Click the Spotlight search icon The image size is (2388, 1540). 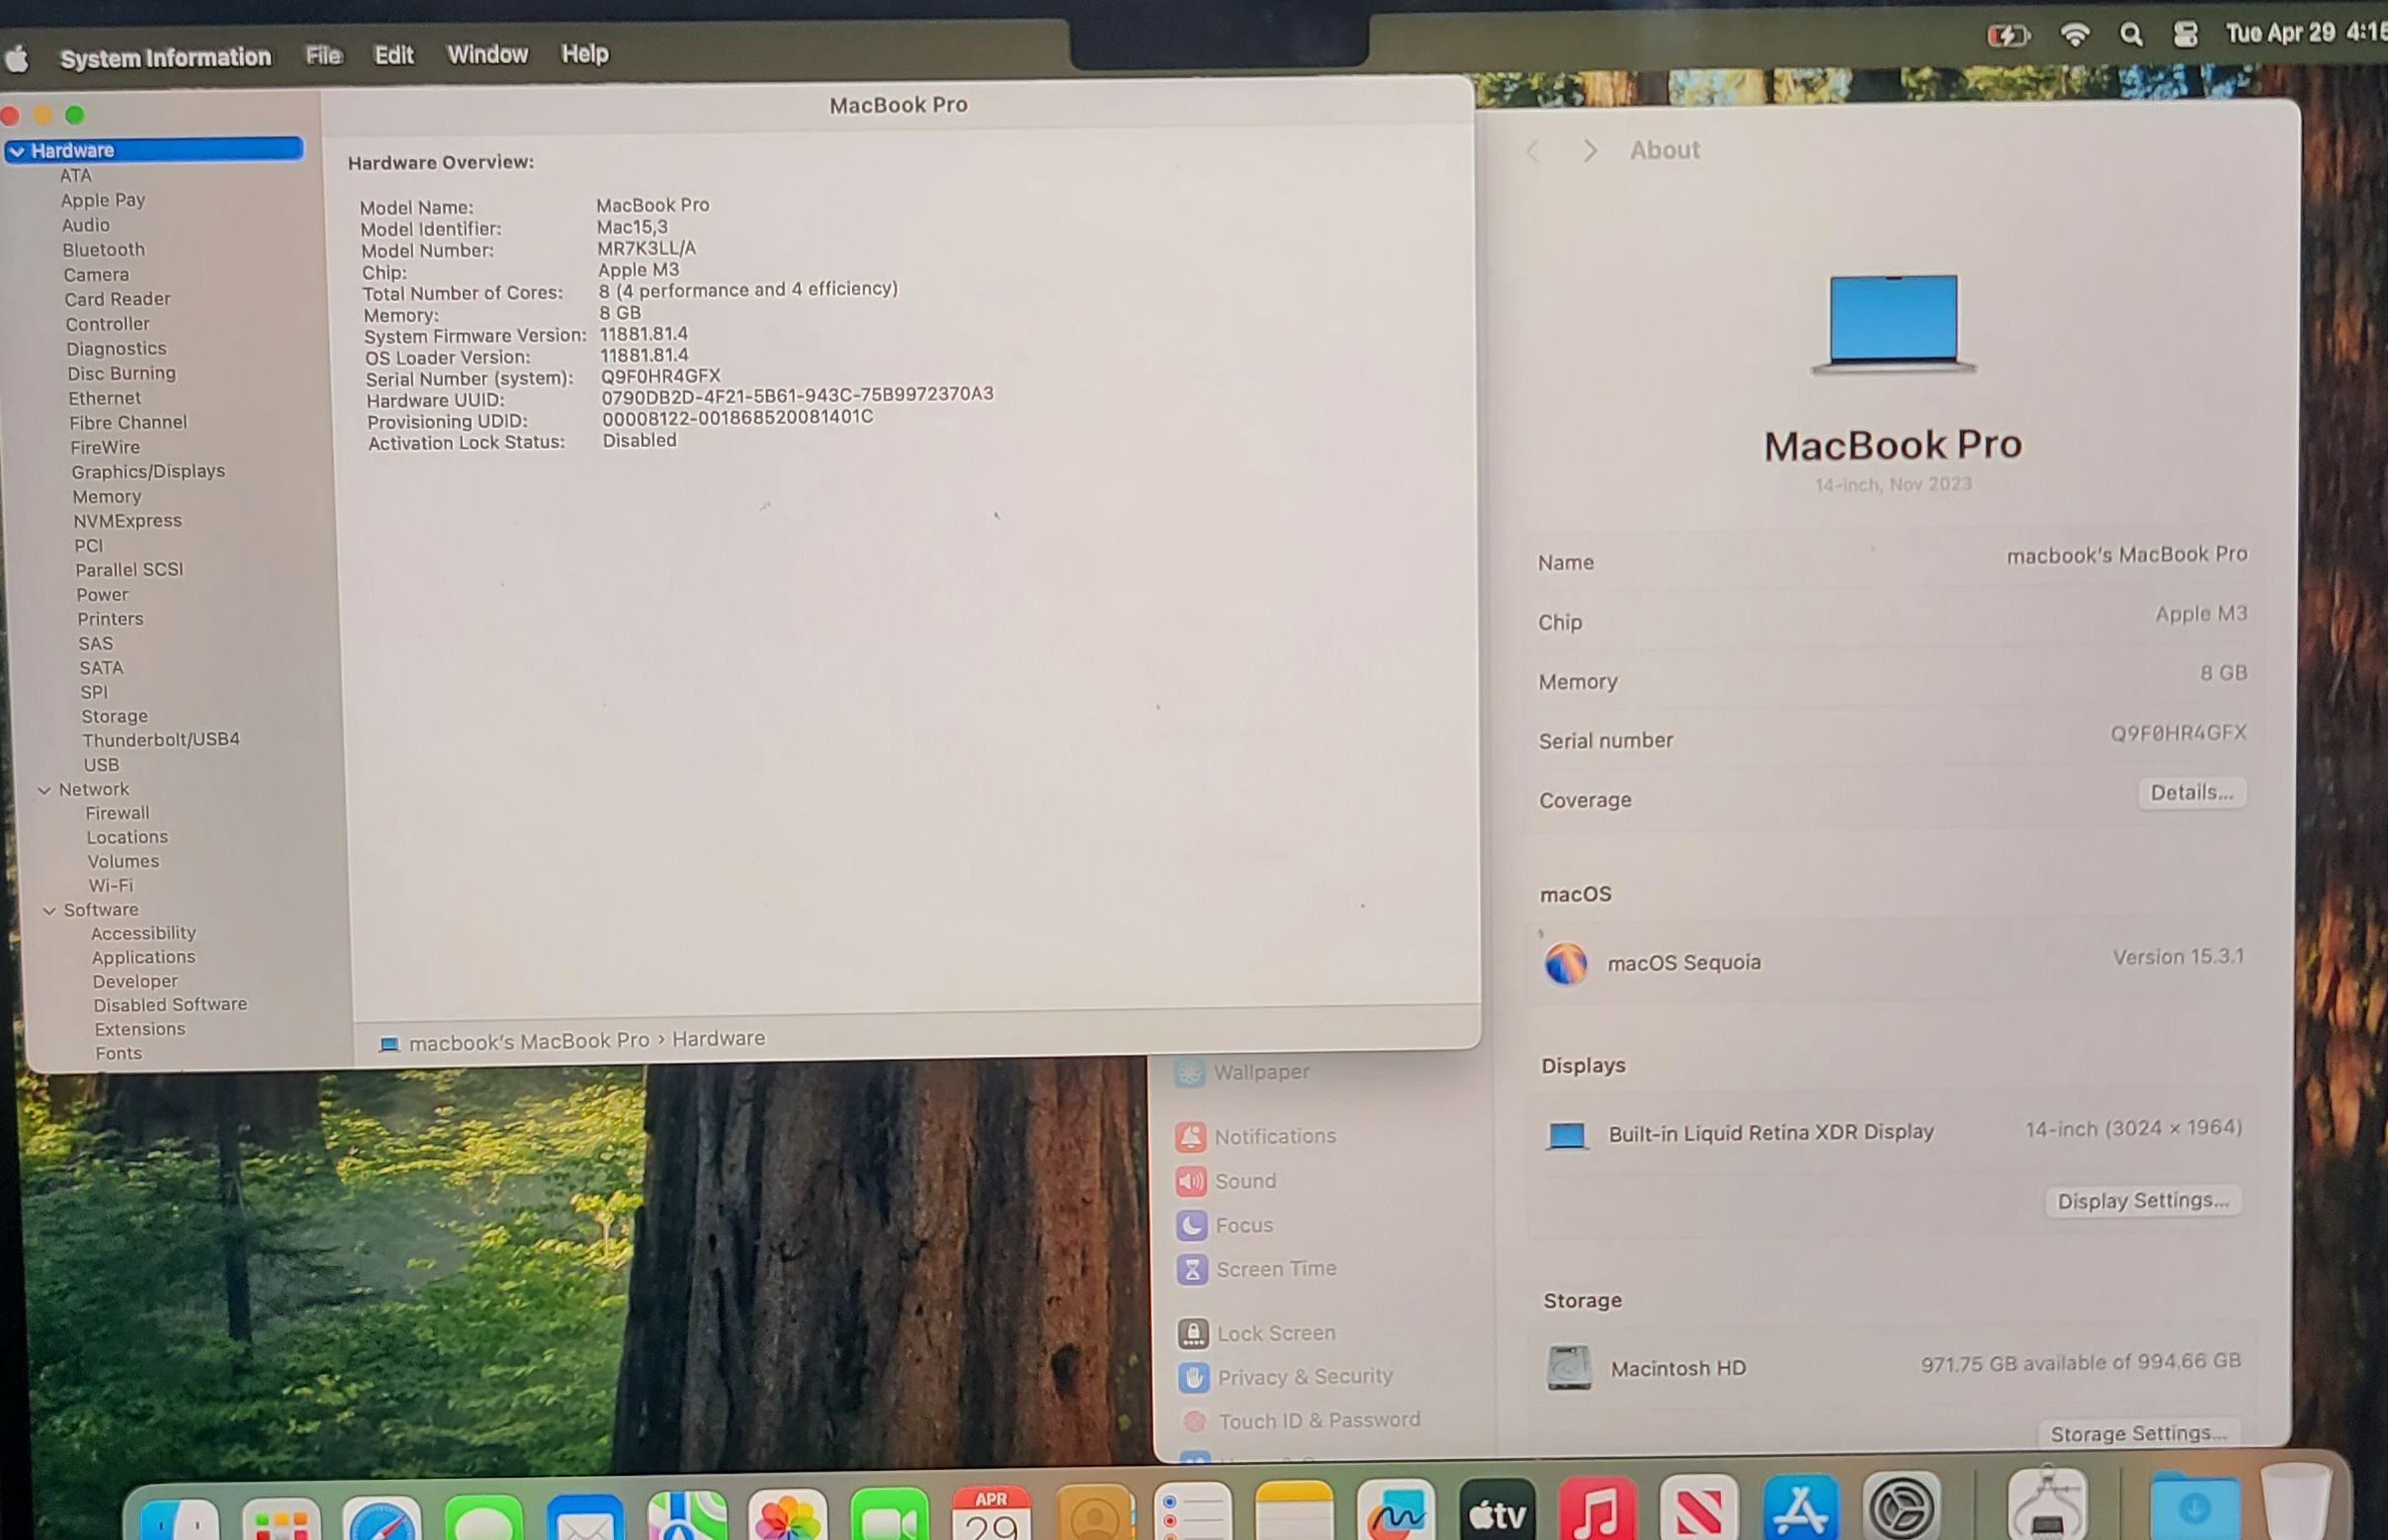tap(2130, 36)
